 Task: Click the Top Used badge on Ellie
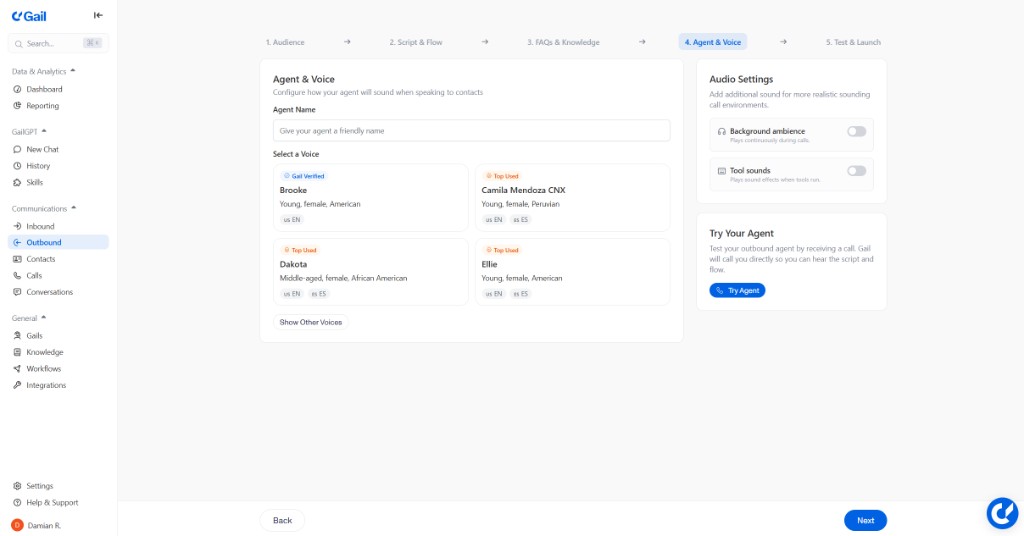pyautogui.click(x=502, y=250)
